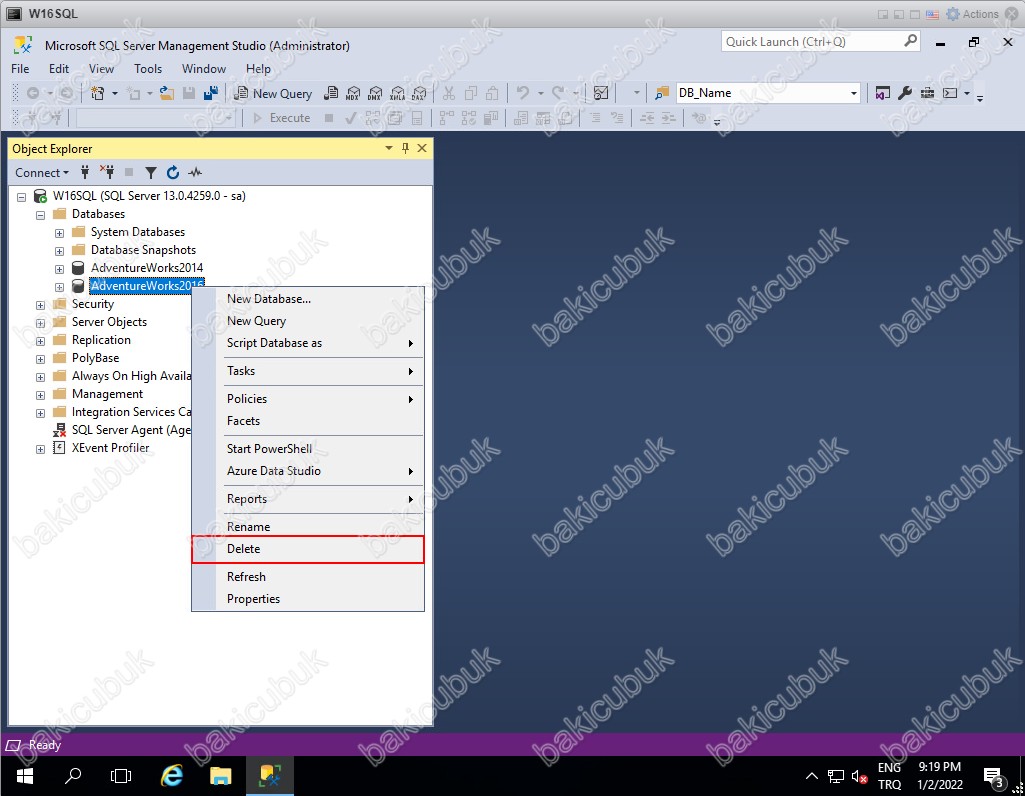1025x796 pixels.
Task: Collapse the Databases folder node
Action: click(x=41, y=215)
